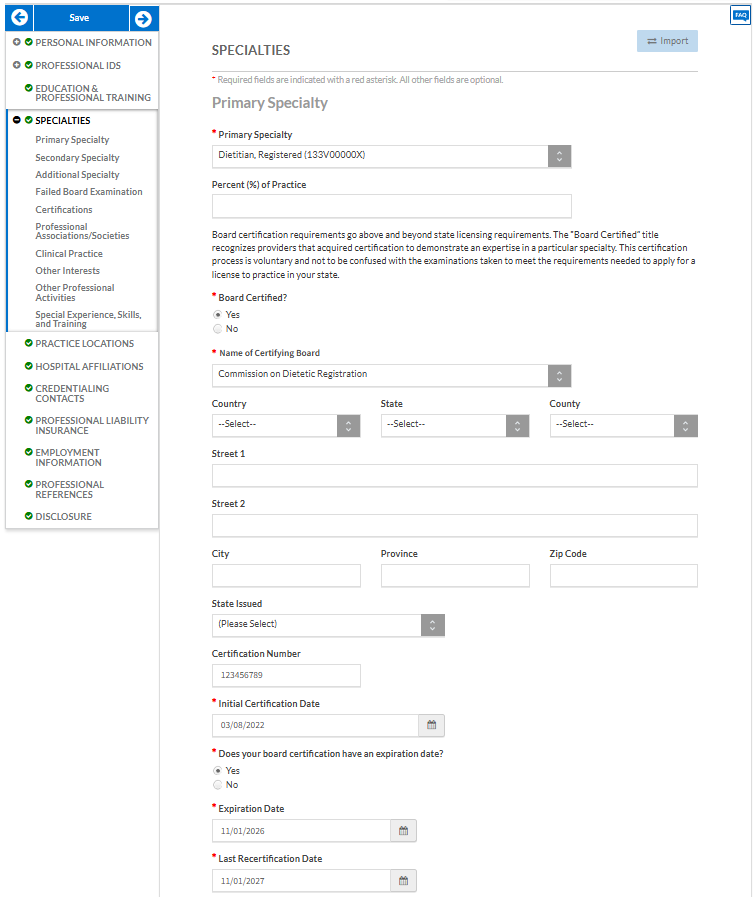
Task: Jump to Failed Board Examination subsection
Action: point(89,192)
